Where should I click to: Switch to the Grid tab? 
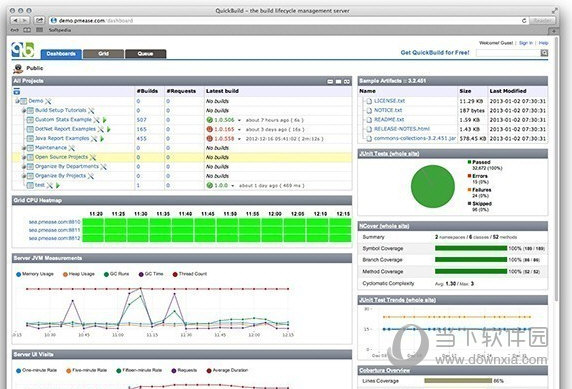pos(103,54)
